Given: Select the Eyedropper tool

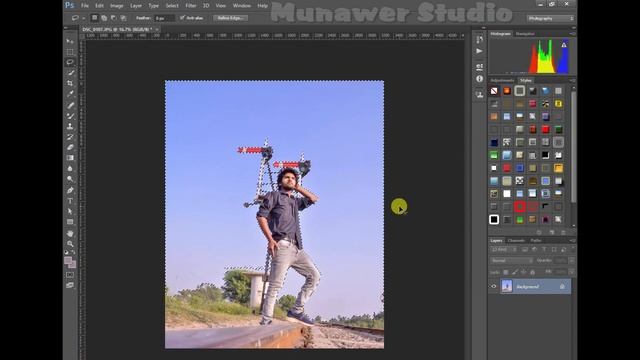Looking at the screenshot, I should (70, 94).
